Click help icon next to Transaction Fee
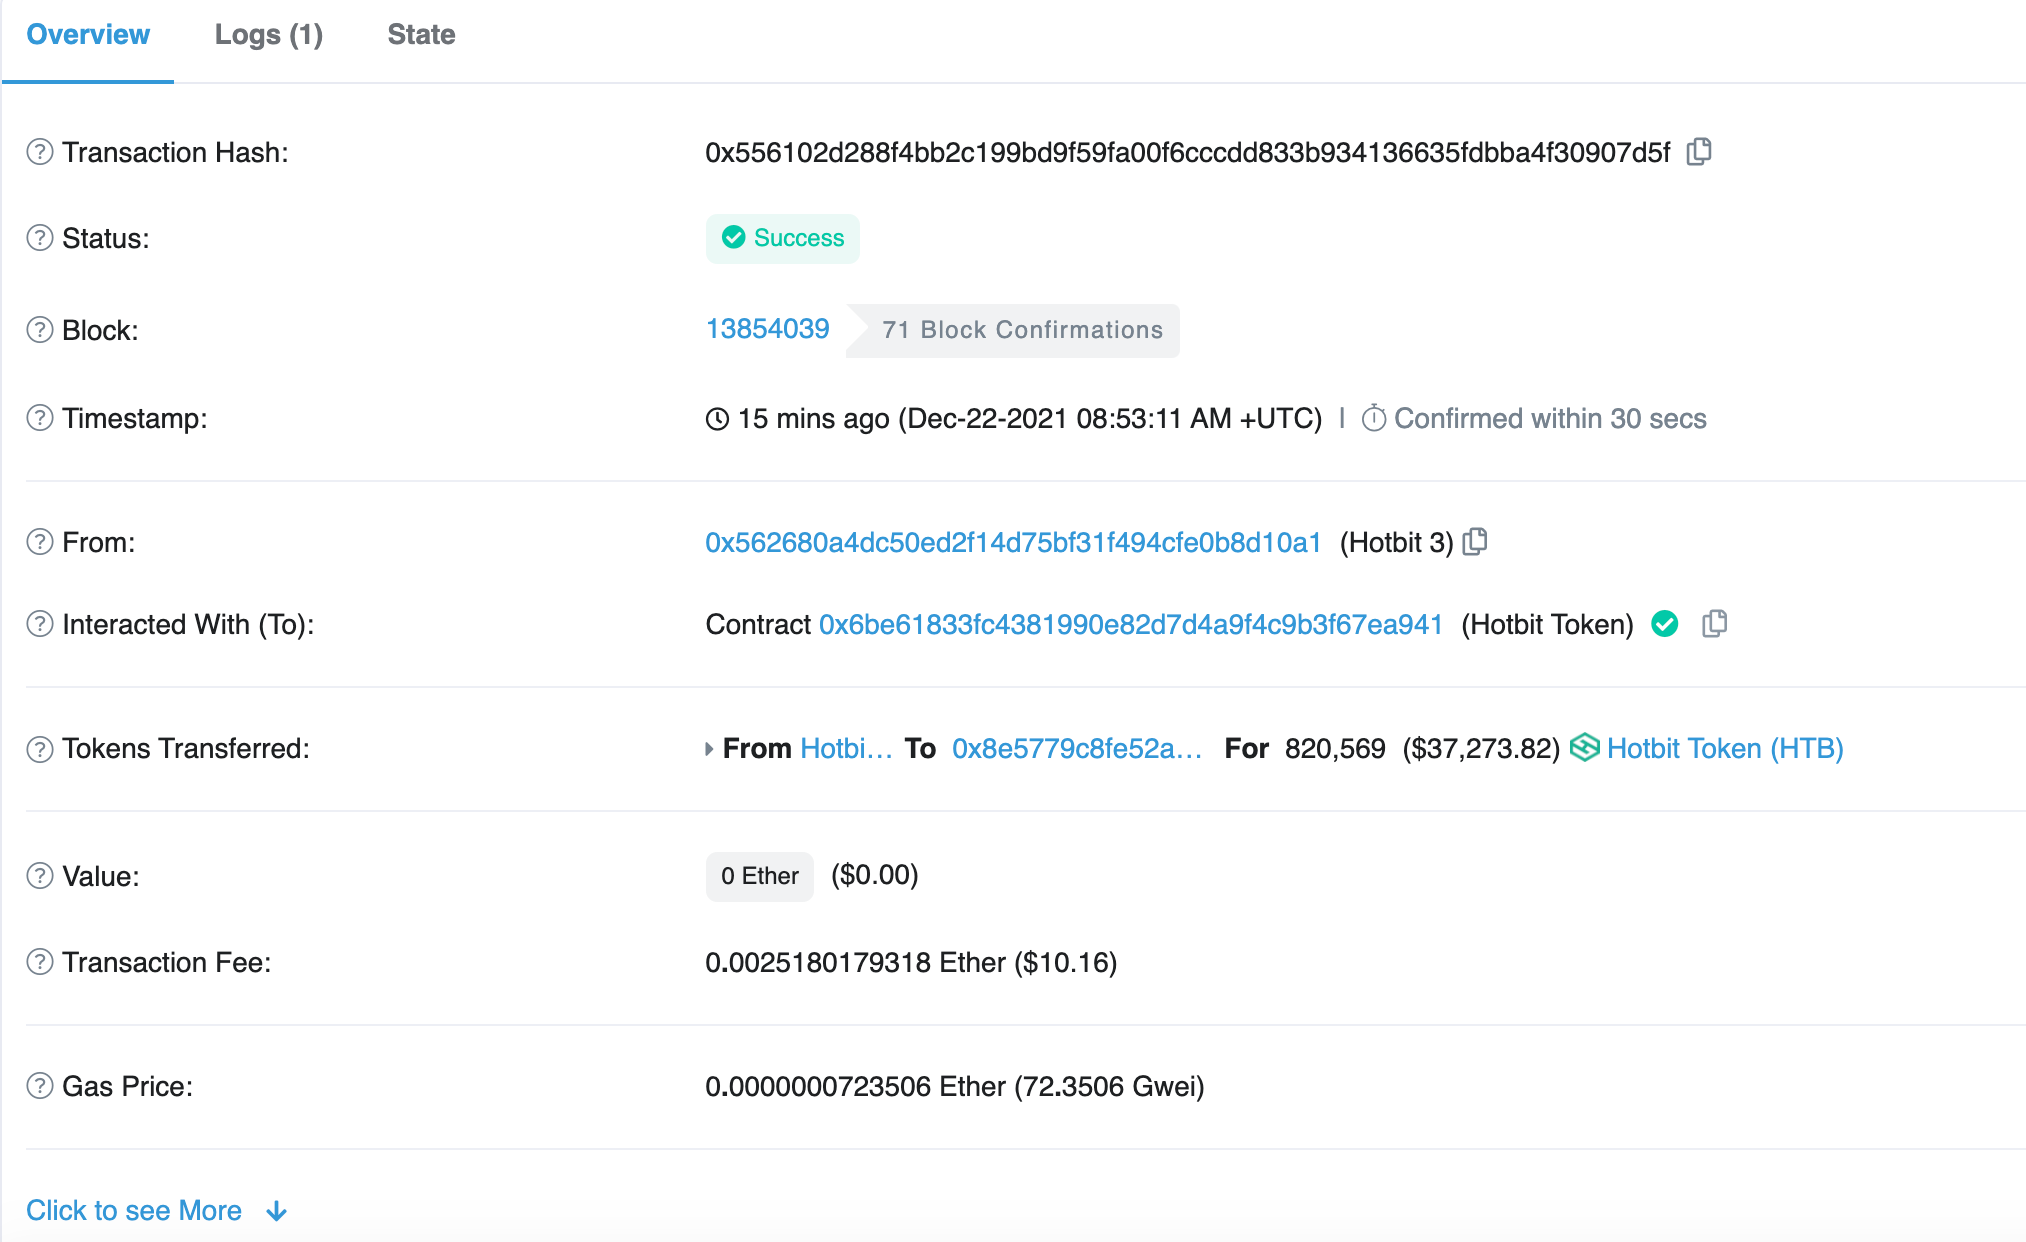The width and height of the screenshot is (2026, 1242). click(39, 962)
